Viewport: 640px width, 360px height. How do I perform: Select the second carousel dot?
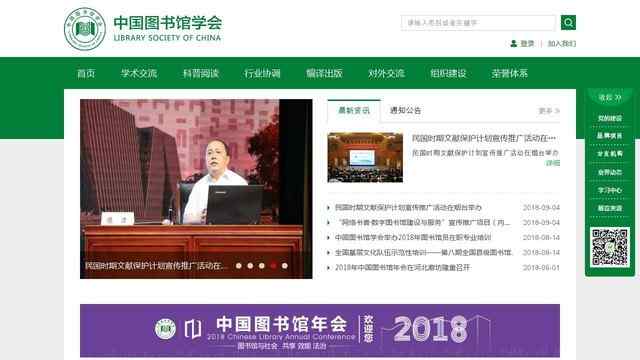click(250, 266)
